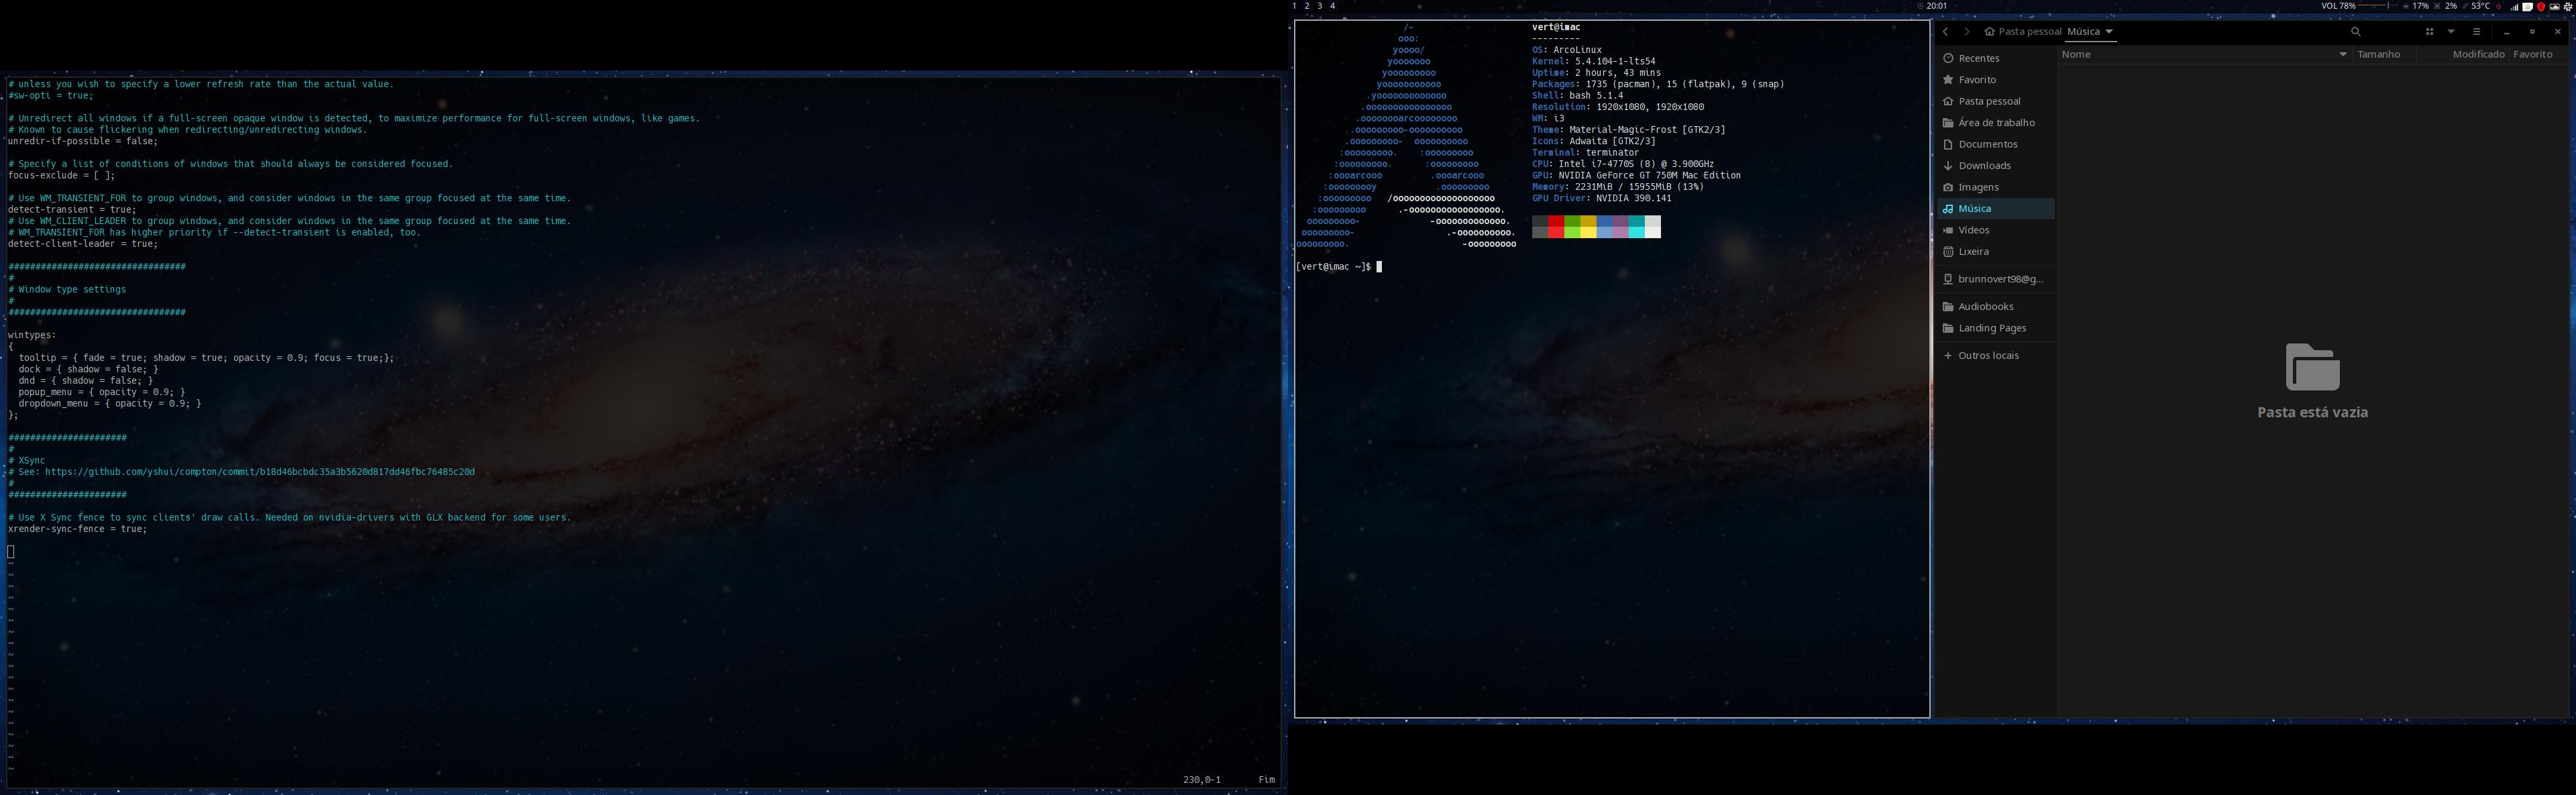Click the Nome column sort arrow
This screenshot has width=2576, height=795.
2342,55
